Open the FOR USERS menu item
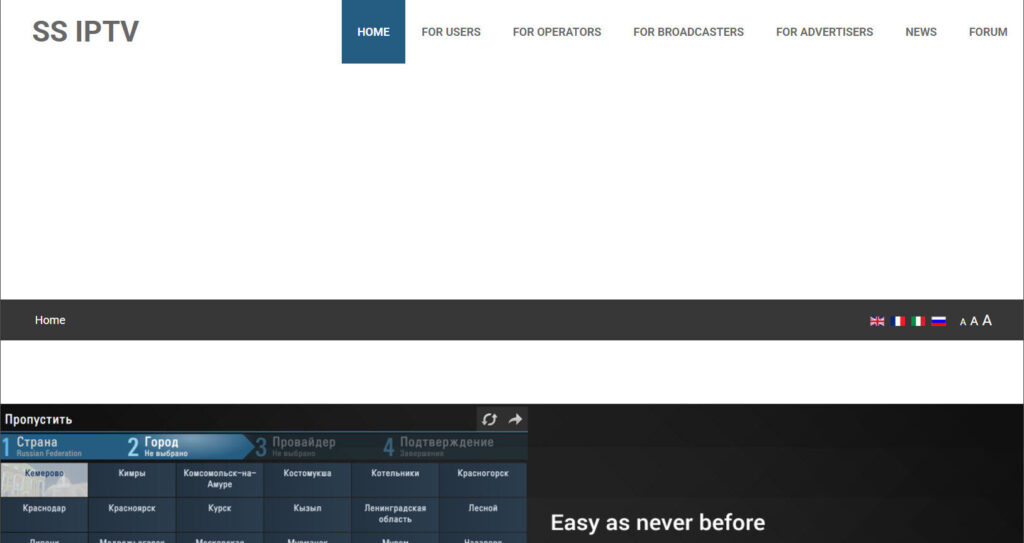1024x543 pixels. pyautogui.click(x=451, y=31)
